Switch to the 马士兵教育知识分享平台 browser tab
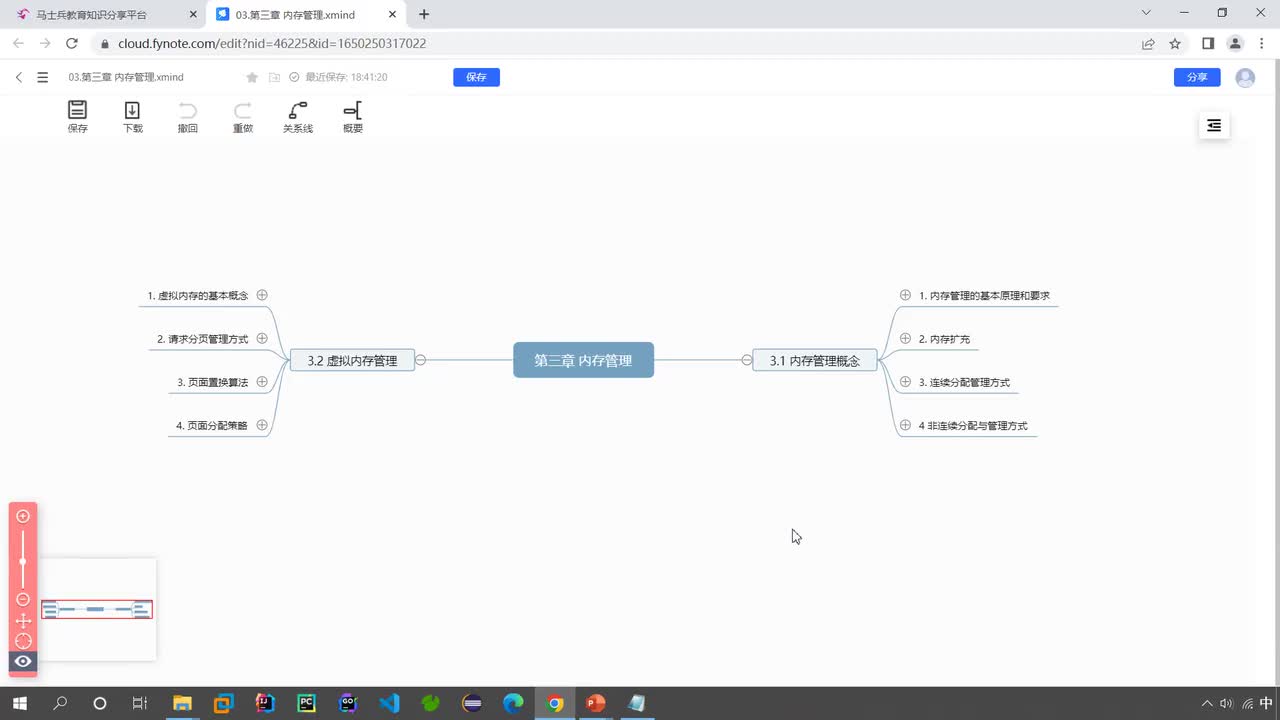This screenshot has height=720, width=1280. [103, 14]
